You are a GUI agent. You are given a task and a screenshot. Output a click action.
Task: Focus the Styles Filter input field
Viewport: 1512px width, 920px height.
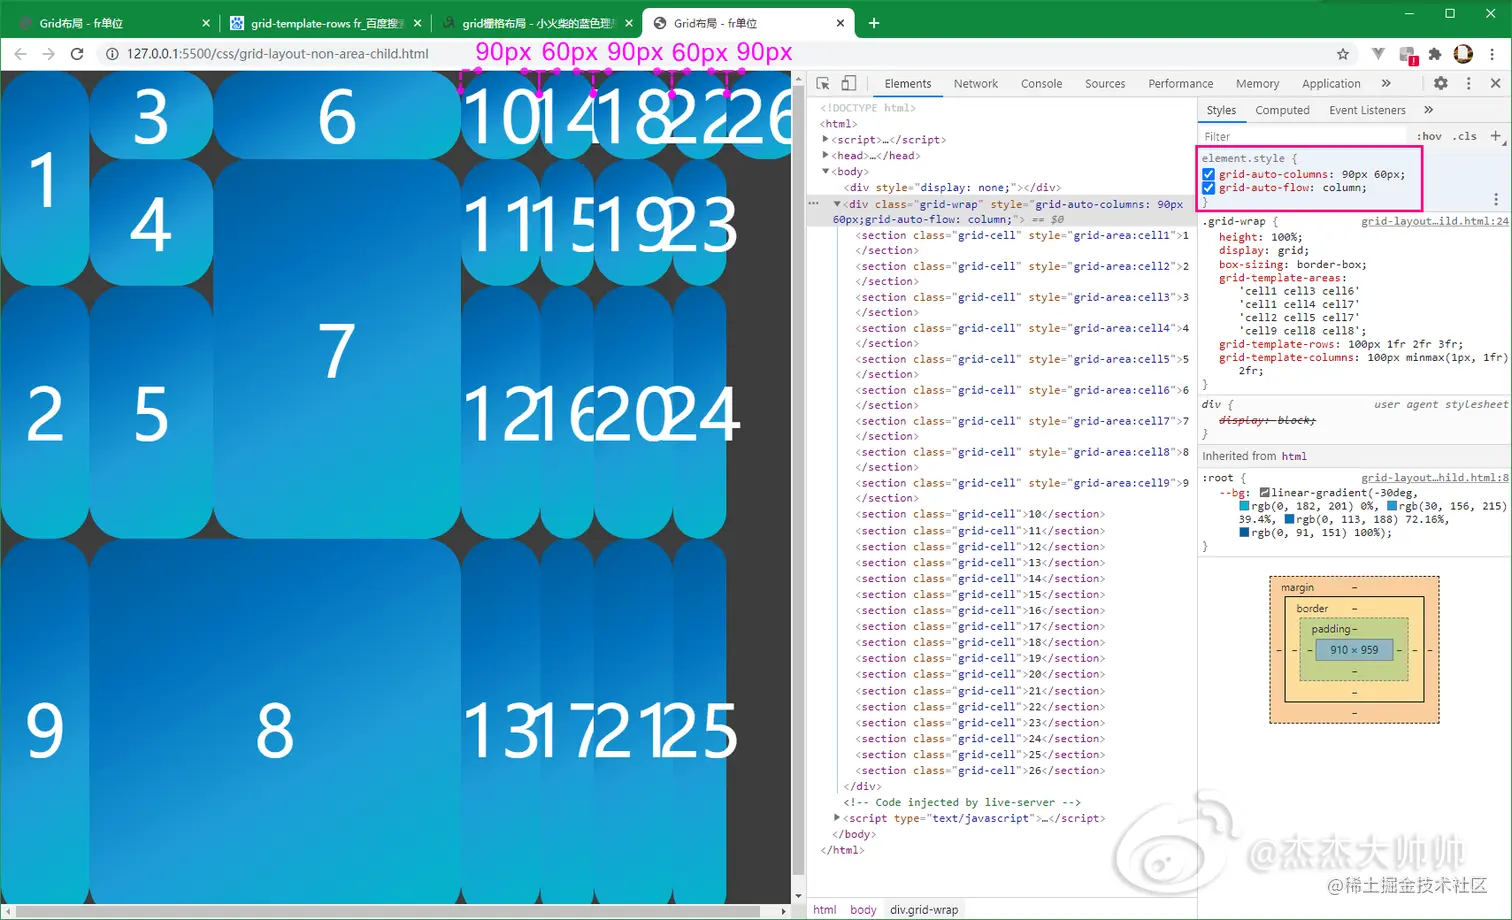point(1300,137)
